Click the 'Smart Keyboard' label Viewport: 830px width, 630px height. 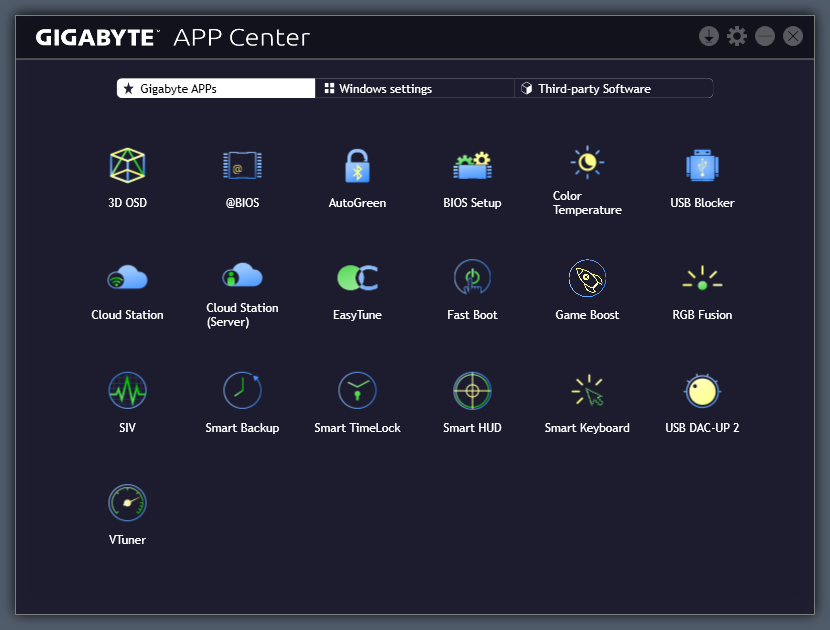[x=587, y=428]
